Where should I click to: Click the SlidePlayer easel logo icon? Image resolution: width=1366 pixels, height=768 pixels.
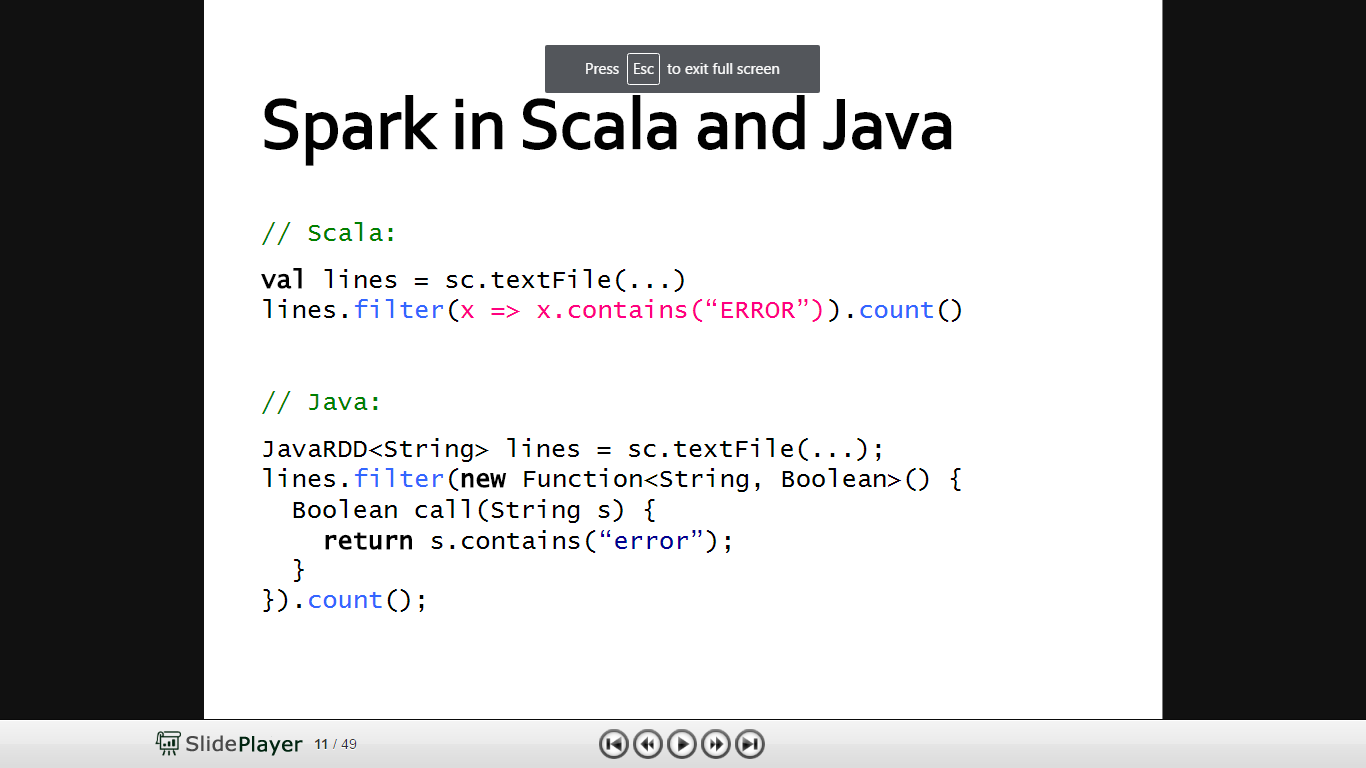click(166, 743)
